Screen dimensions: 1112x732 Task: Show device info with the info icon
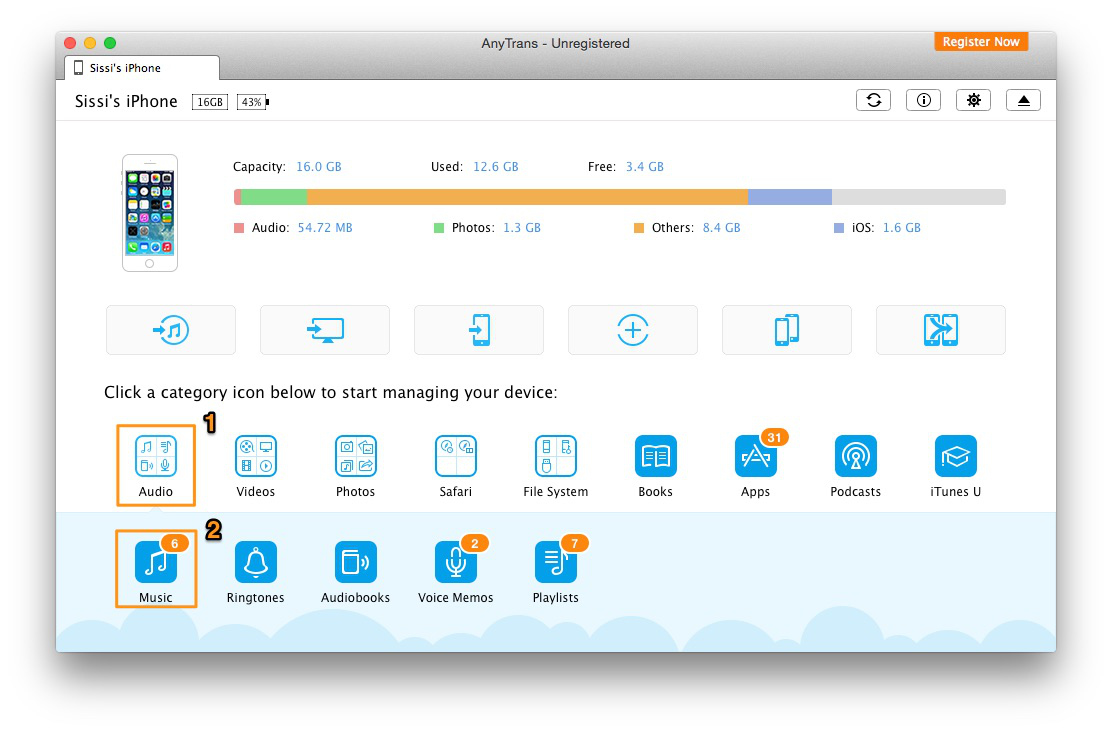pos(923,100)
